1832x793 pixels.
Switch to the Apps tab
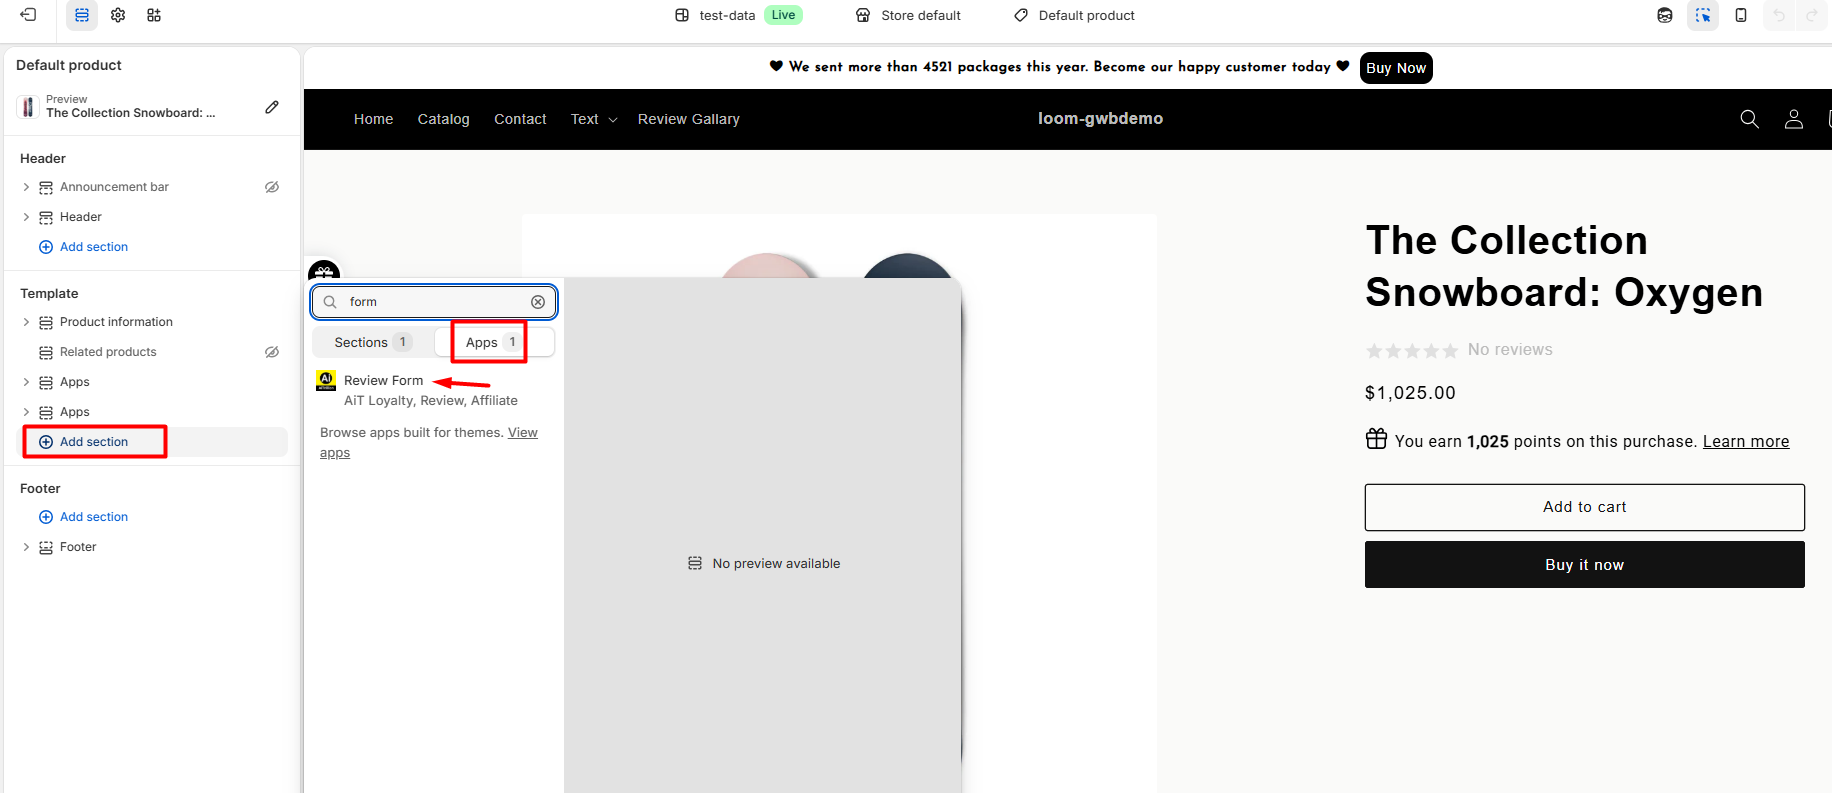tap(490, 342)
